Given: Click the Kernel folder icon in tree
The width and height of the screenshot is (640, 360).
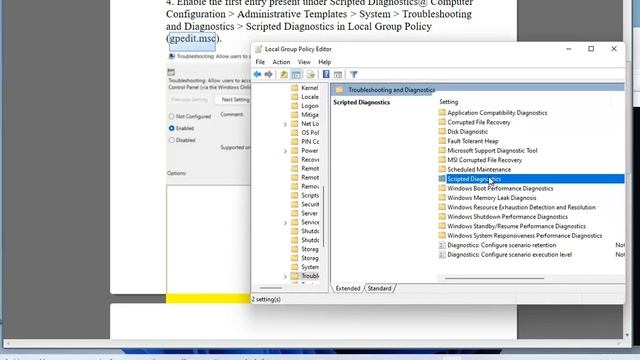Looking at the screenshot, I should [295, 87].
